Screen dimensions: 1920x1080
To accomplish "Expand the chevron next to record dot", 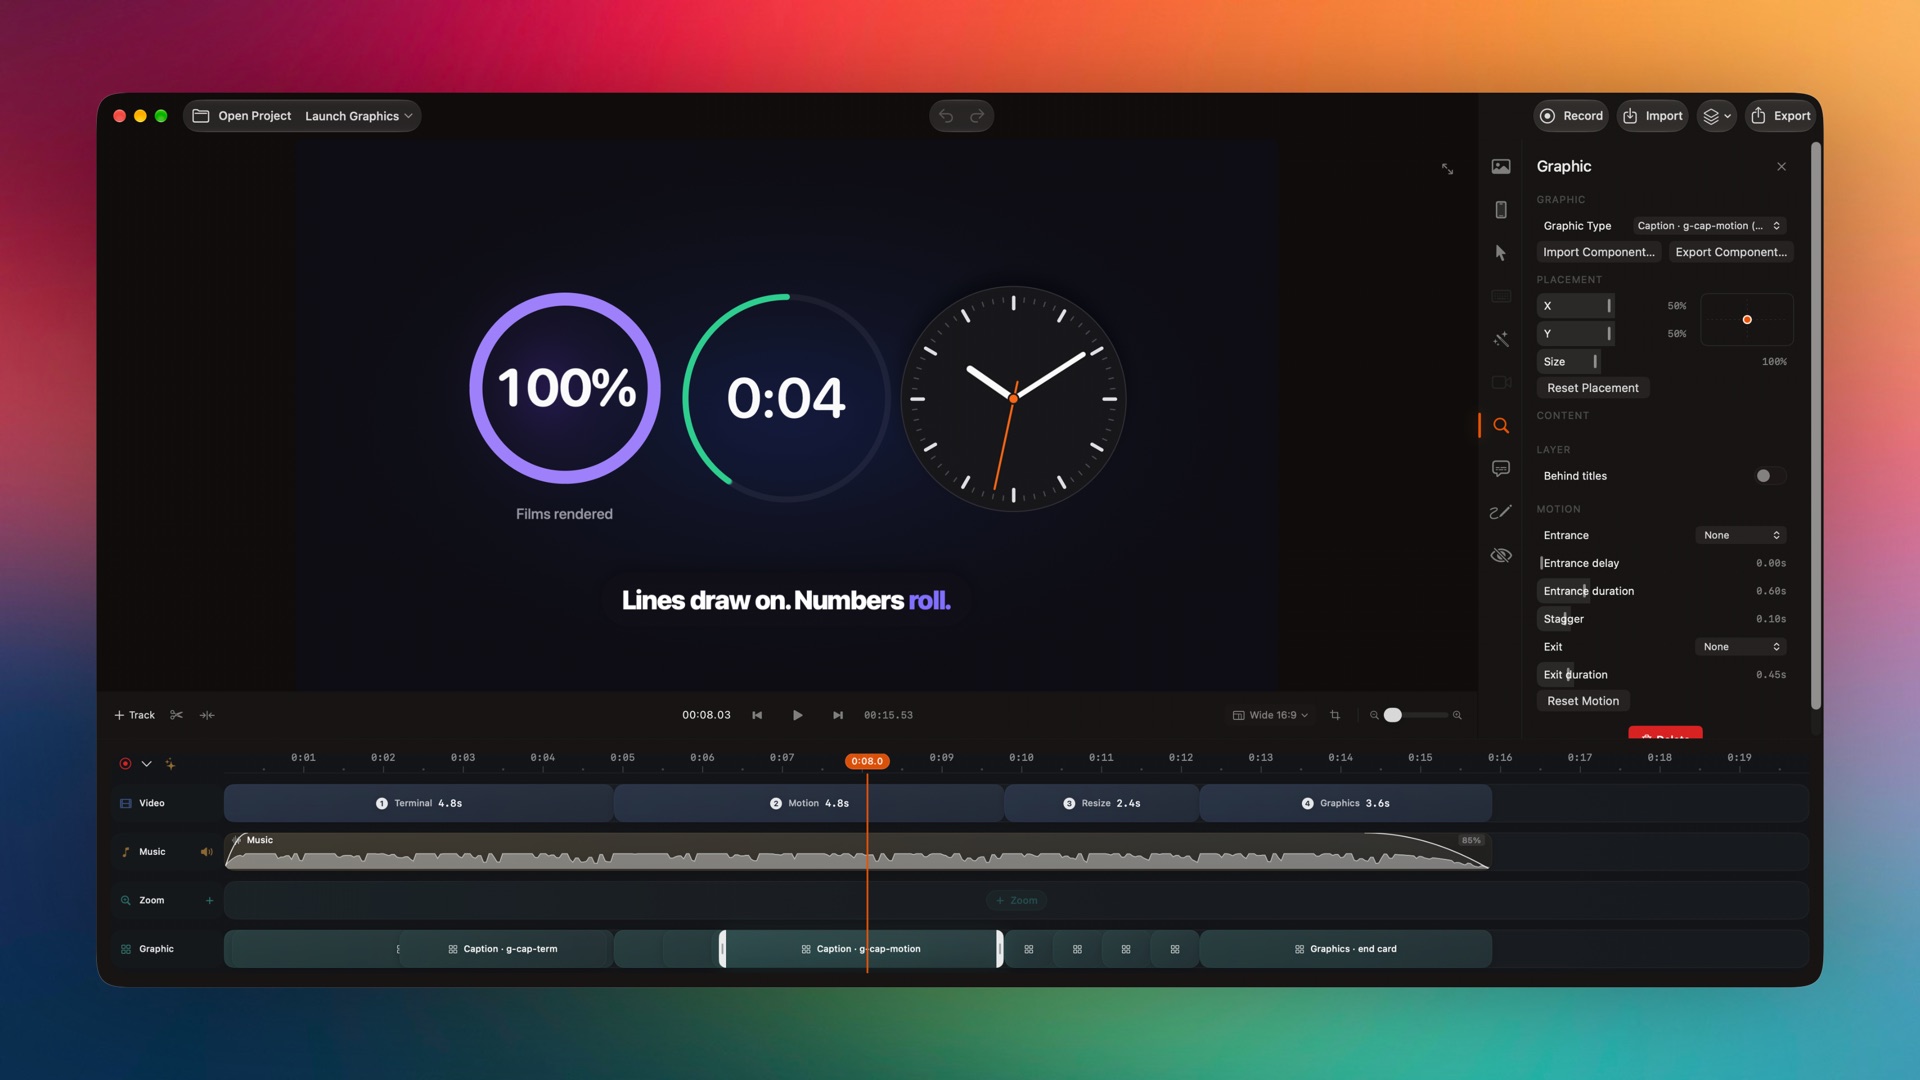I will 146,764.
